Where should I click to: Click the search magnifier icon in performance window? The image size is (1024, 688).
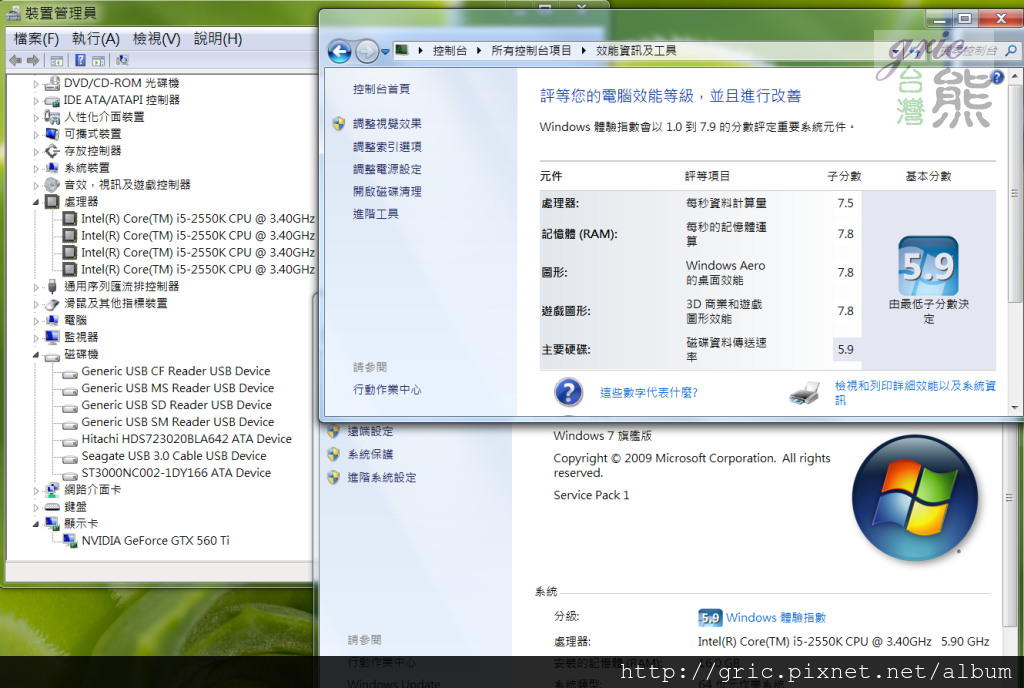[1011, 50]
